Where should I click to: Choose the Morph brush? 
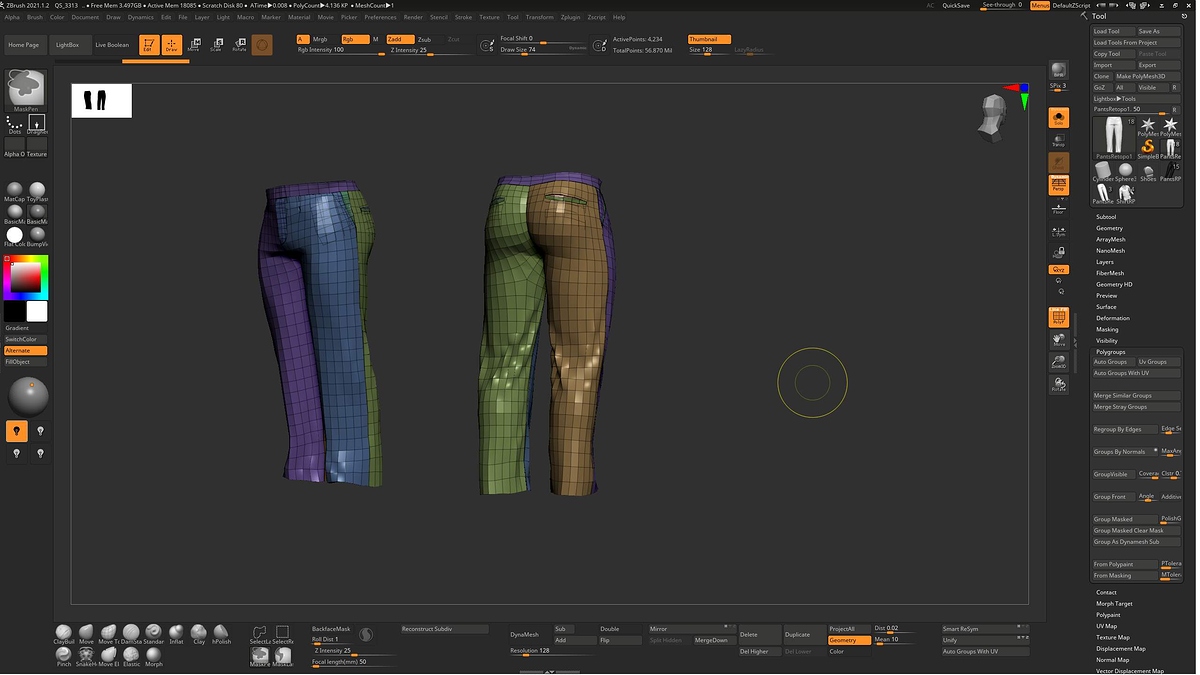[154, 657]
